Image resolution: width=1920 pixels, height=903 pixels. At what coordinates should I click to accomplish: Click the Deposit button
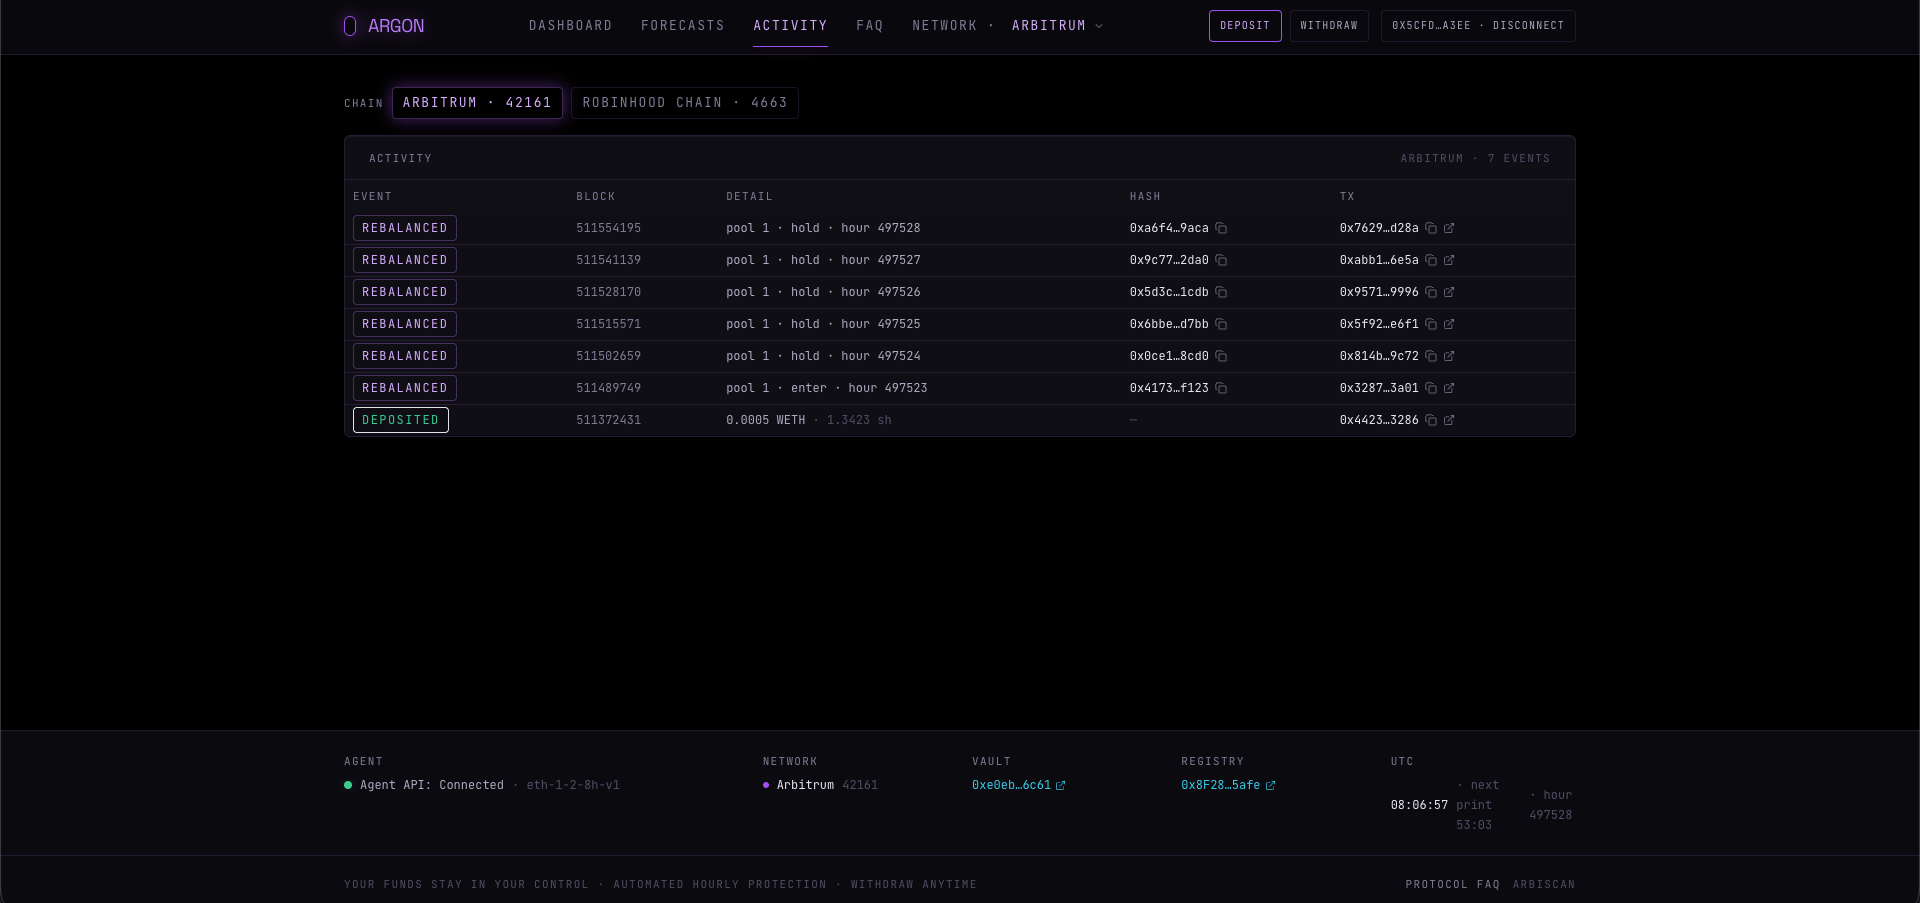[1245, 26]
